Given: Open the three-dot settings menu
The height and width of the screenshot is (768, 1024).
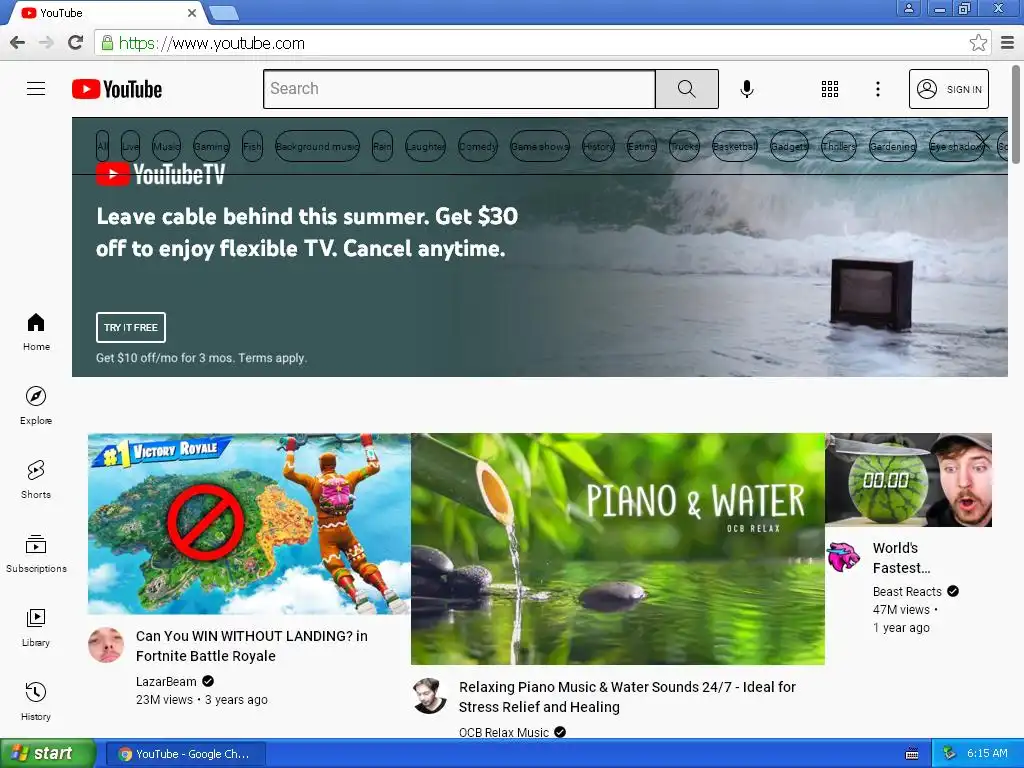Looking at the screenshot, I should point(878,89).
